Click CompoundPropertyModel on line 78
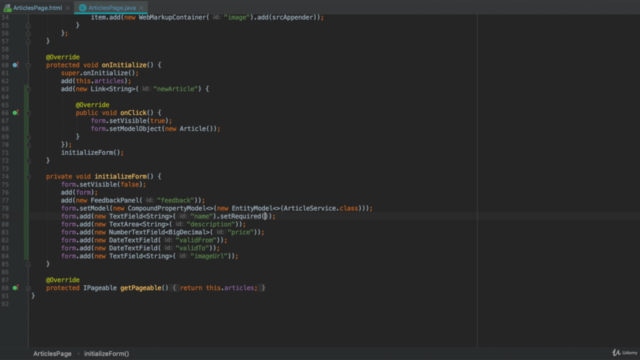 click(167, 209)
